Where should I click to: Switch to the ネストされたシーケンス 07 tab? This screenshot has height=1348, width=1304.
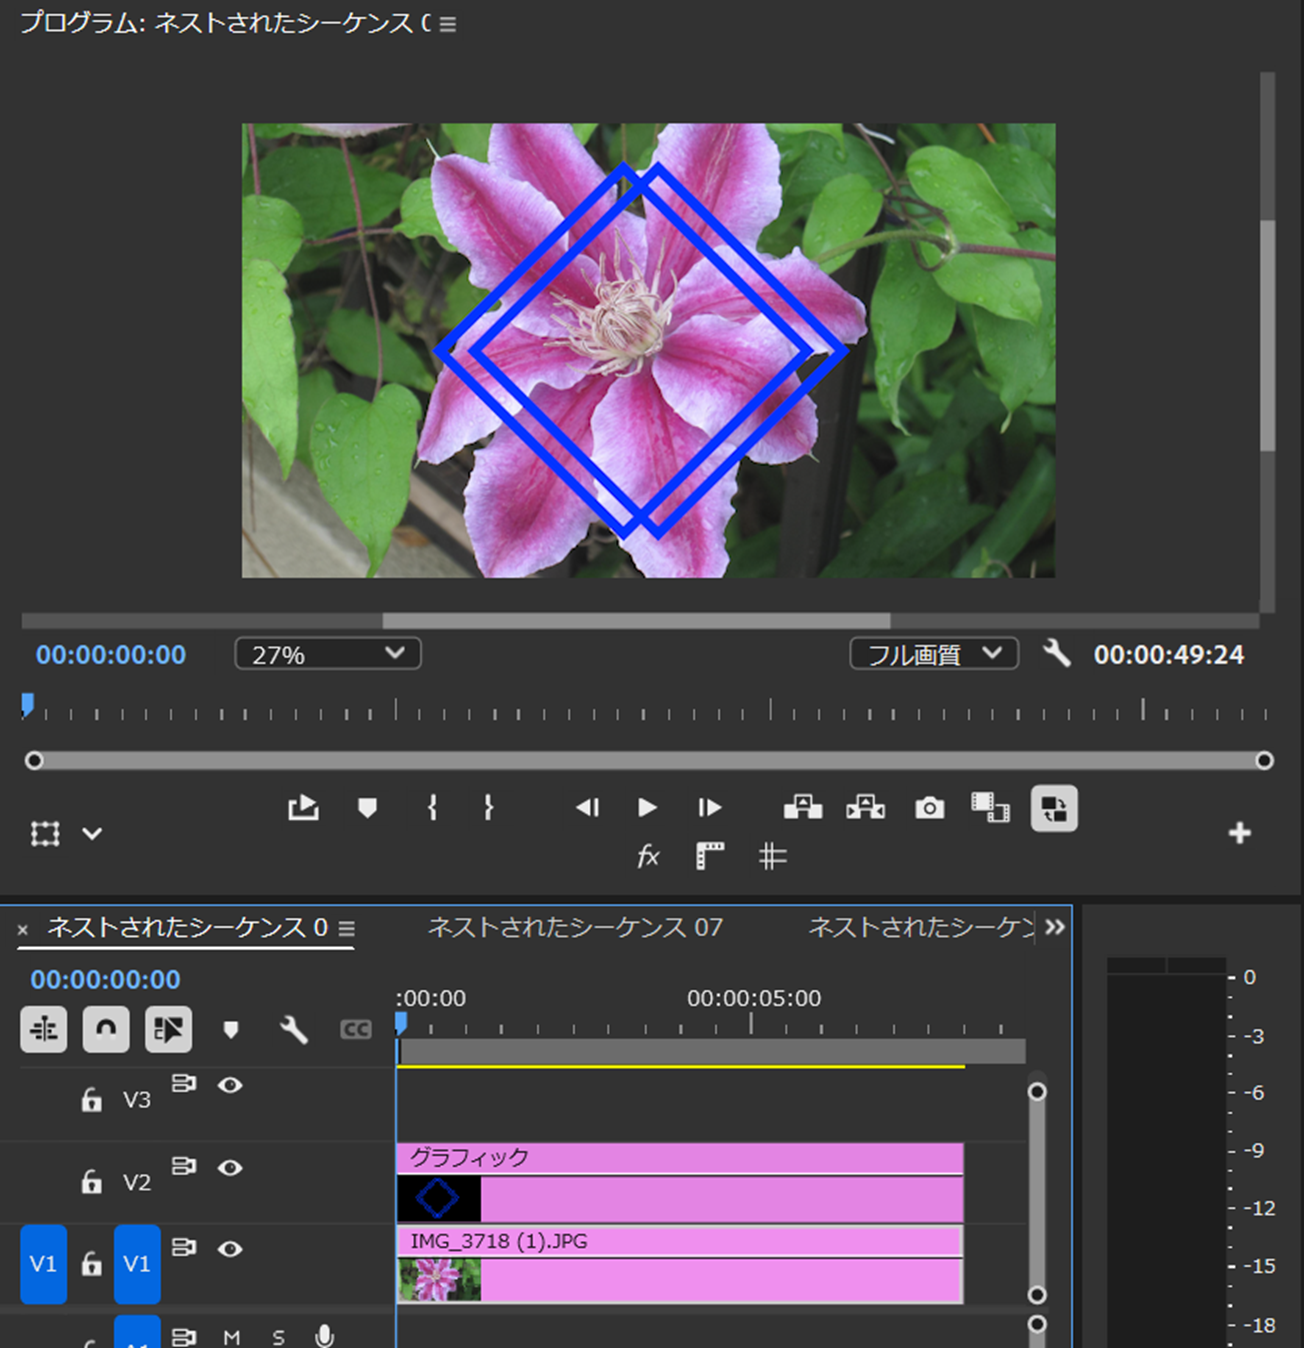[x=577, y=928]
